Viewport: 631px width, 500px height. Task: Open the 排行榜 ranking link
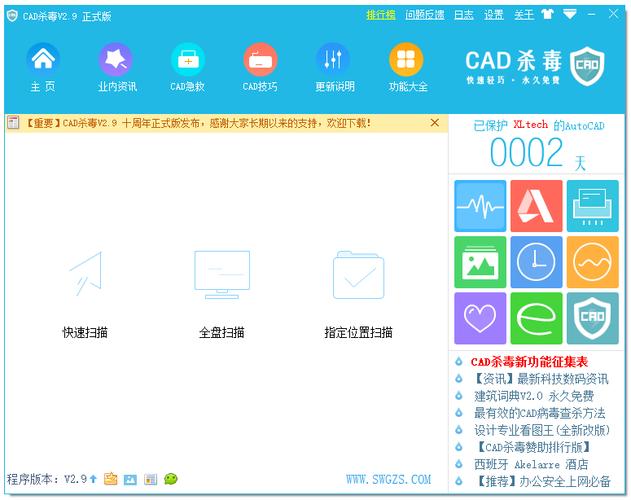pos(380,15)
